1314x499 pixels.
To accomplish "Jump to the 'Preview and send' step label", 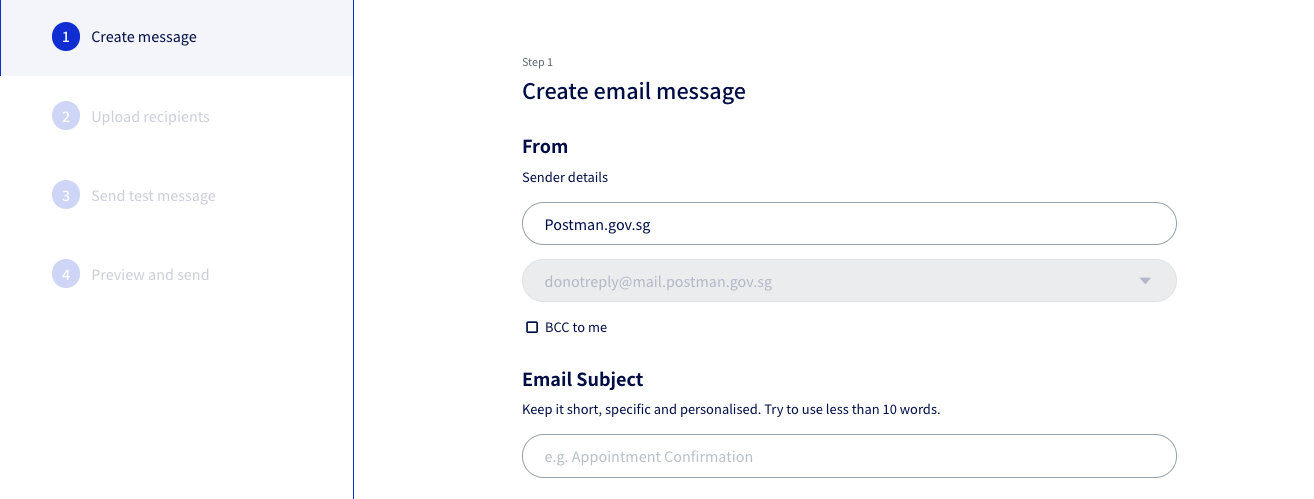I will 150,275.
